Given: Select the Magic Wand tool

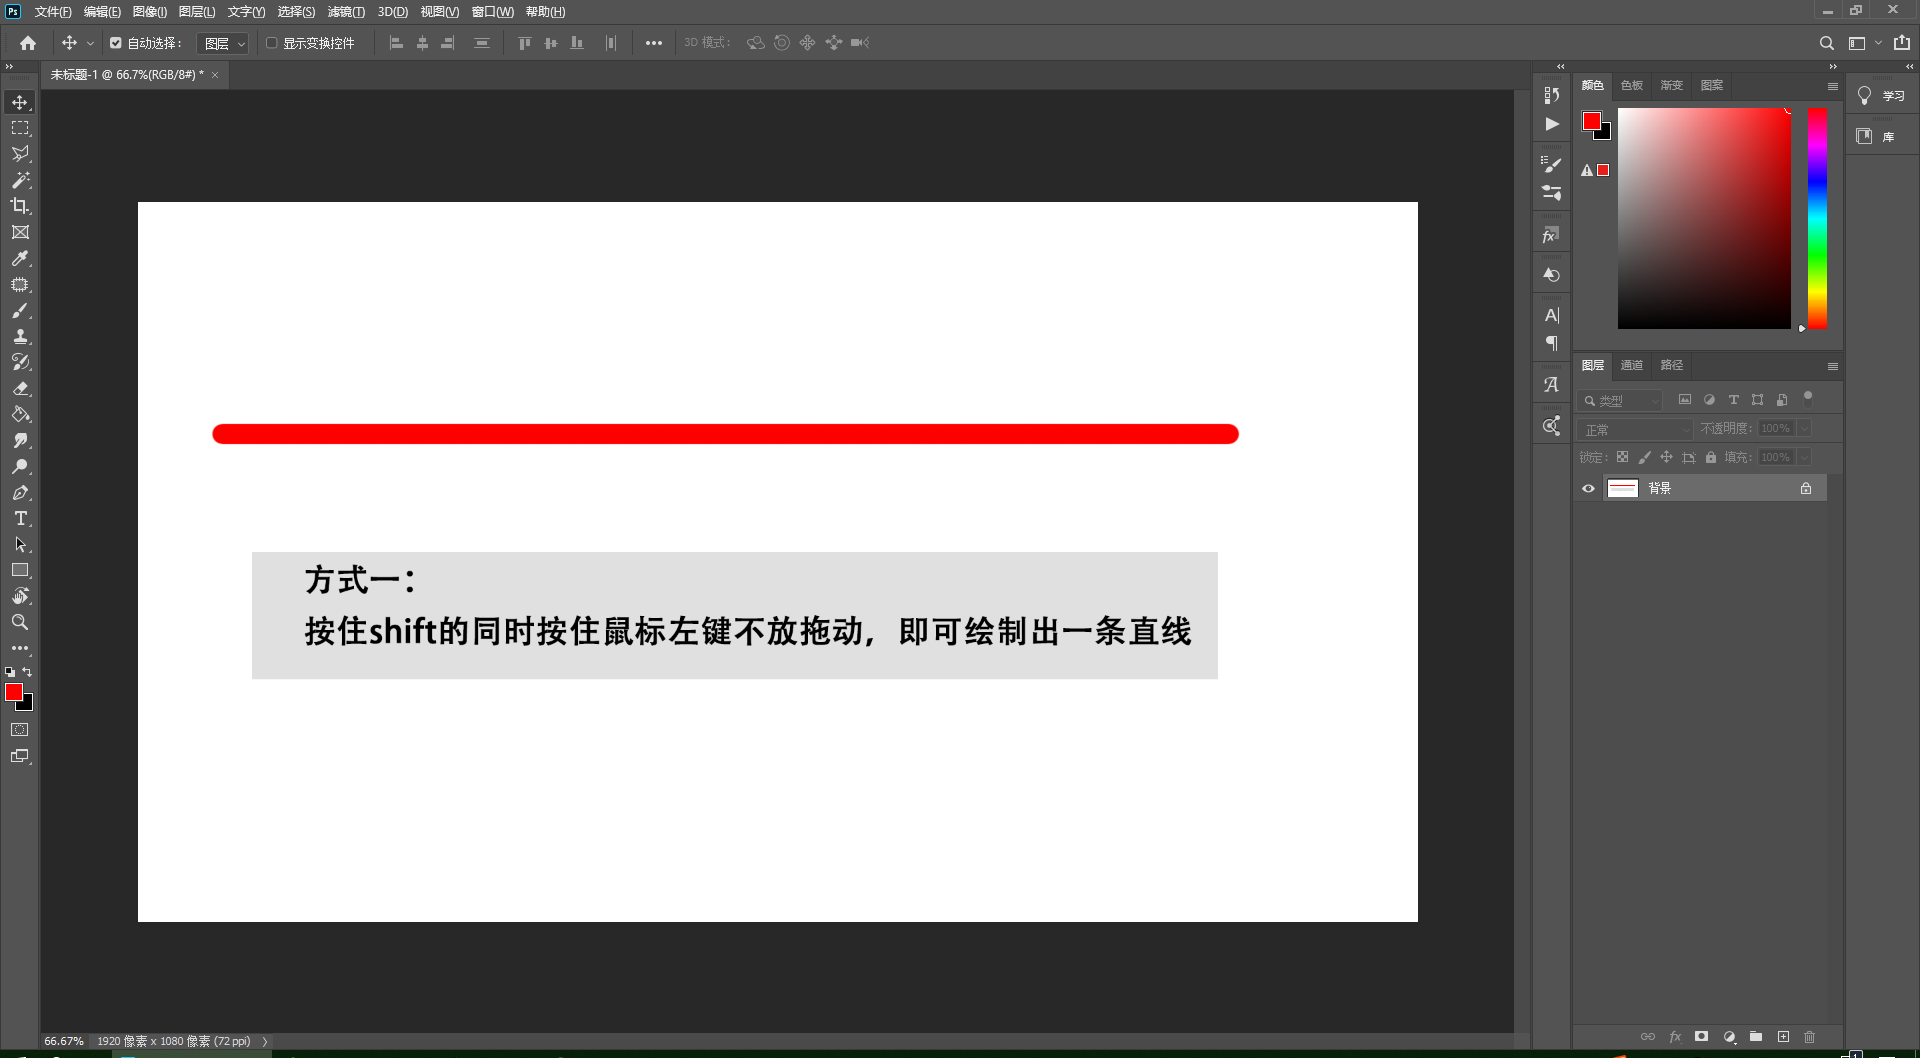Looking at the screenshot, I should [x=20, y=180].
